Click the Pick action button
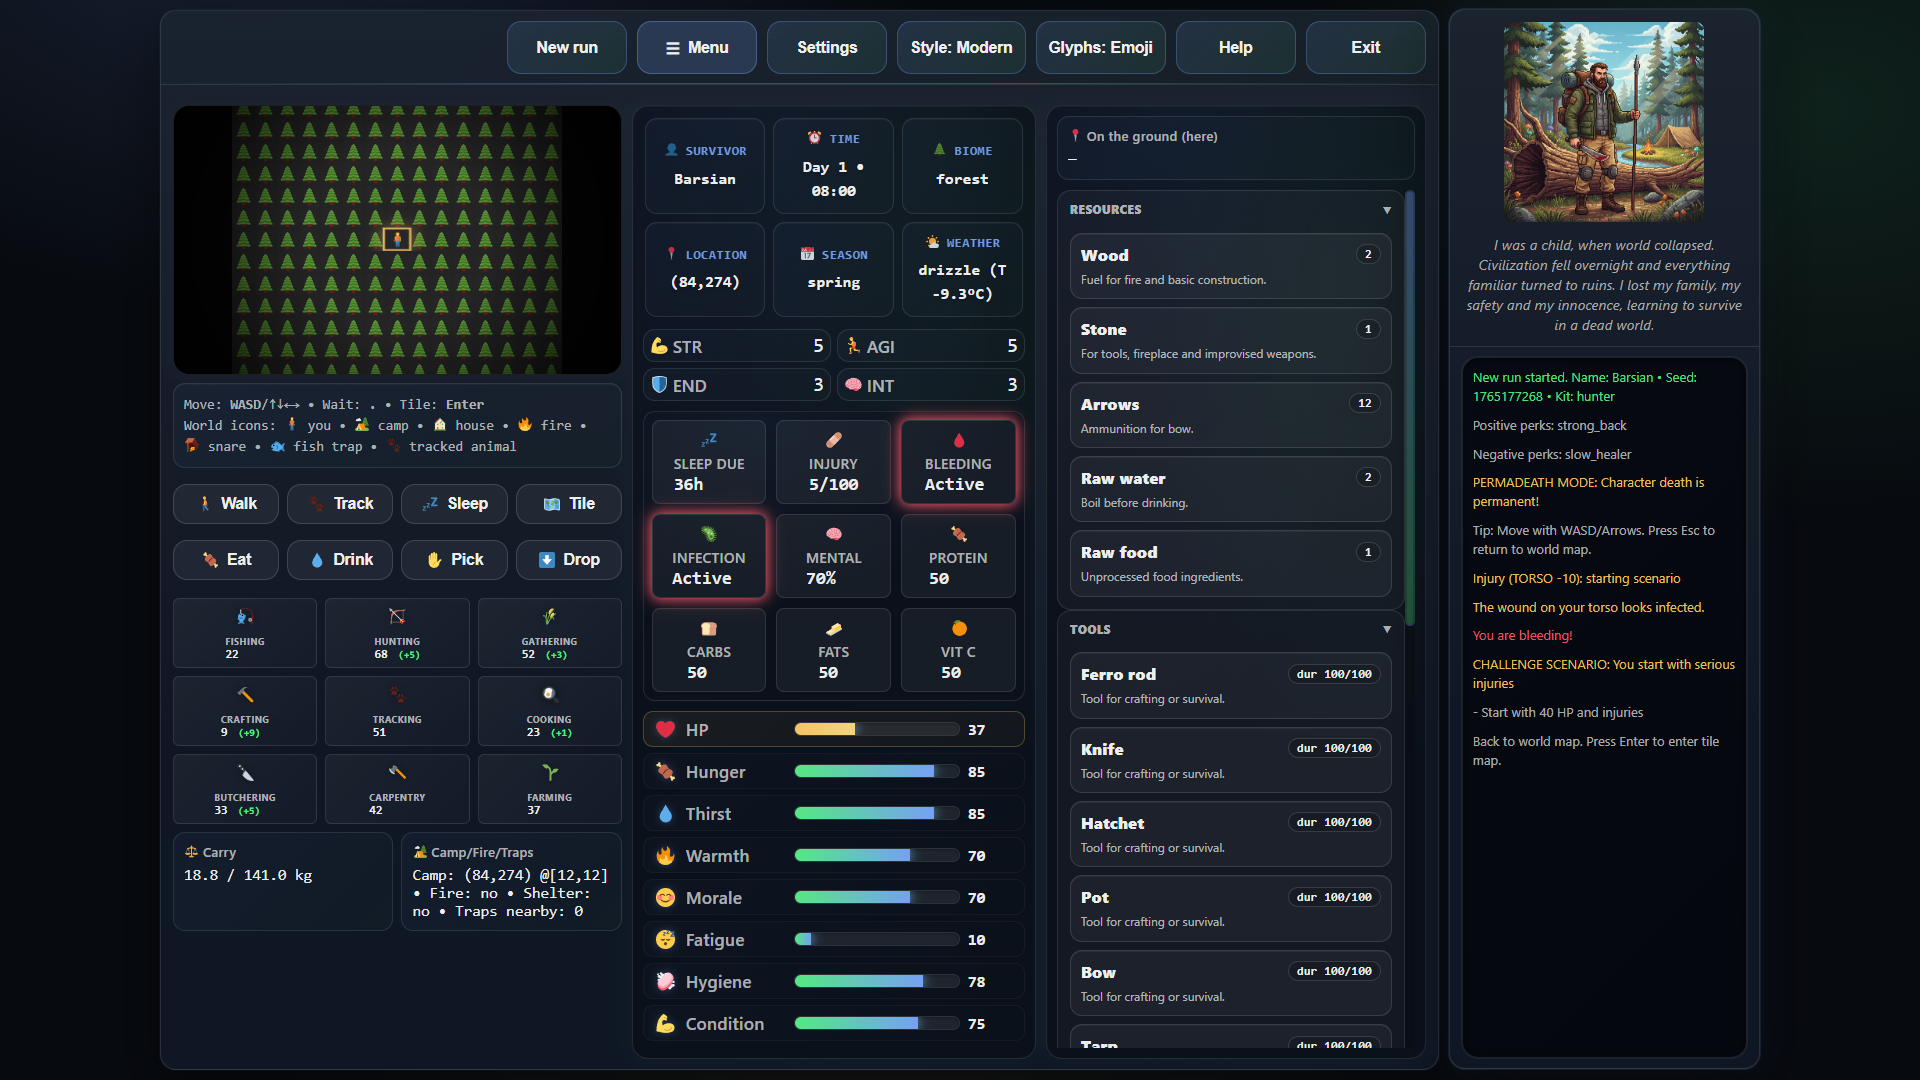 point(453,559)
